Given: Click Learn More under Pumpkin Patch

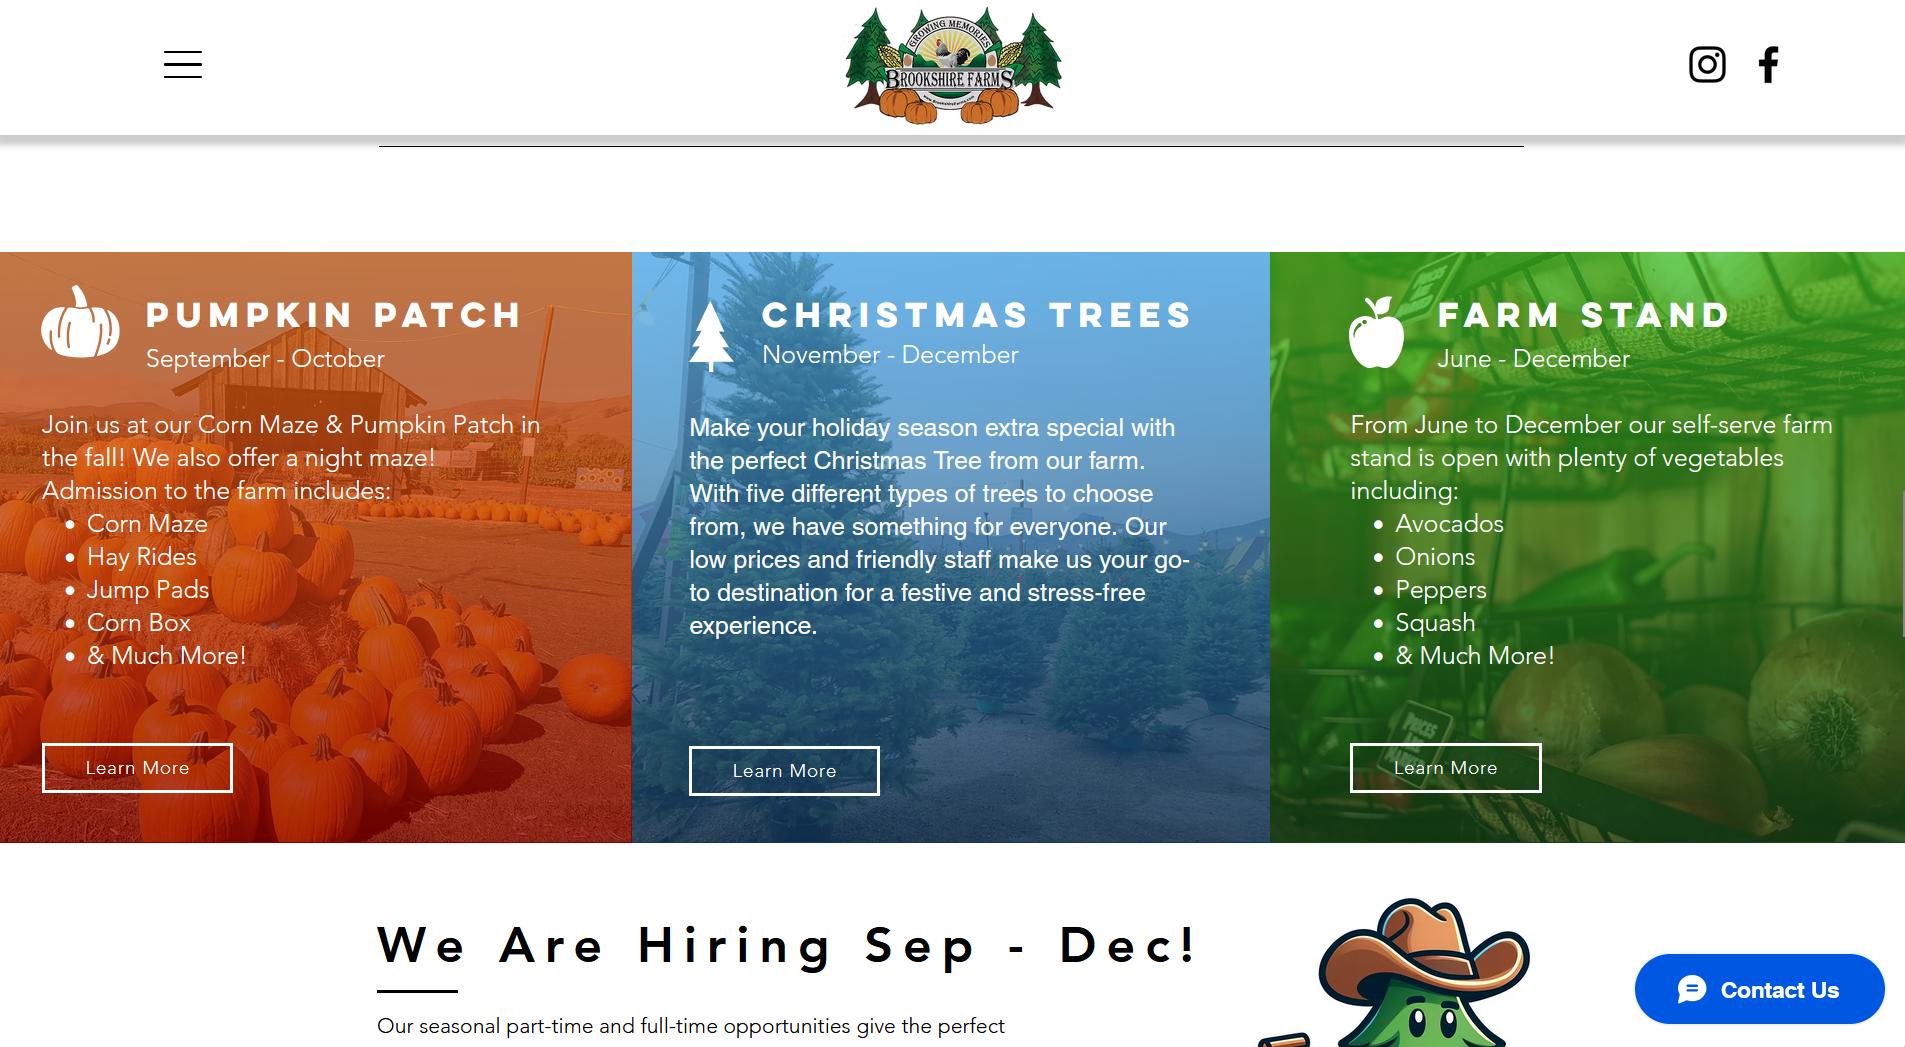Looking at the screenshot, I should coord(137,768).
